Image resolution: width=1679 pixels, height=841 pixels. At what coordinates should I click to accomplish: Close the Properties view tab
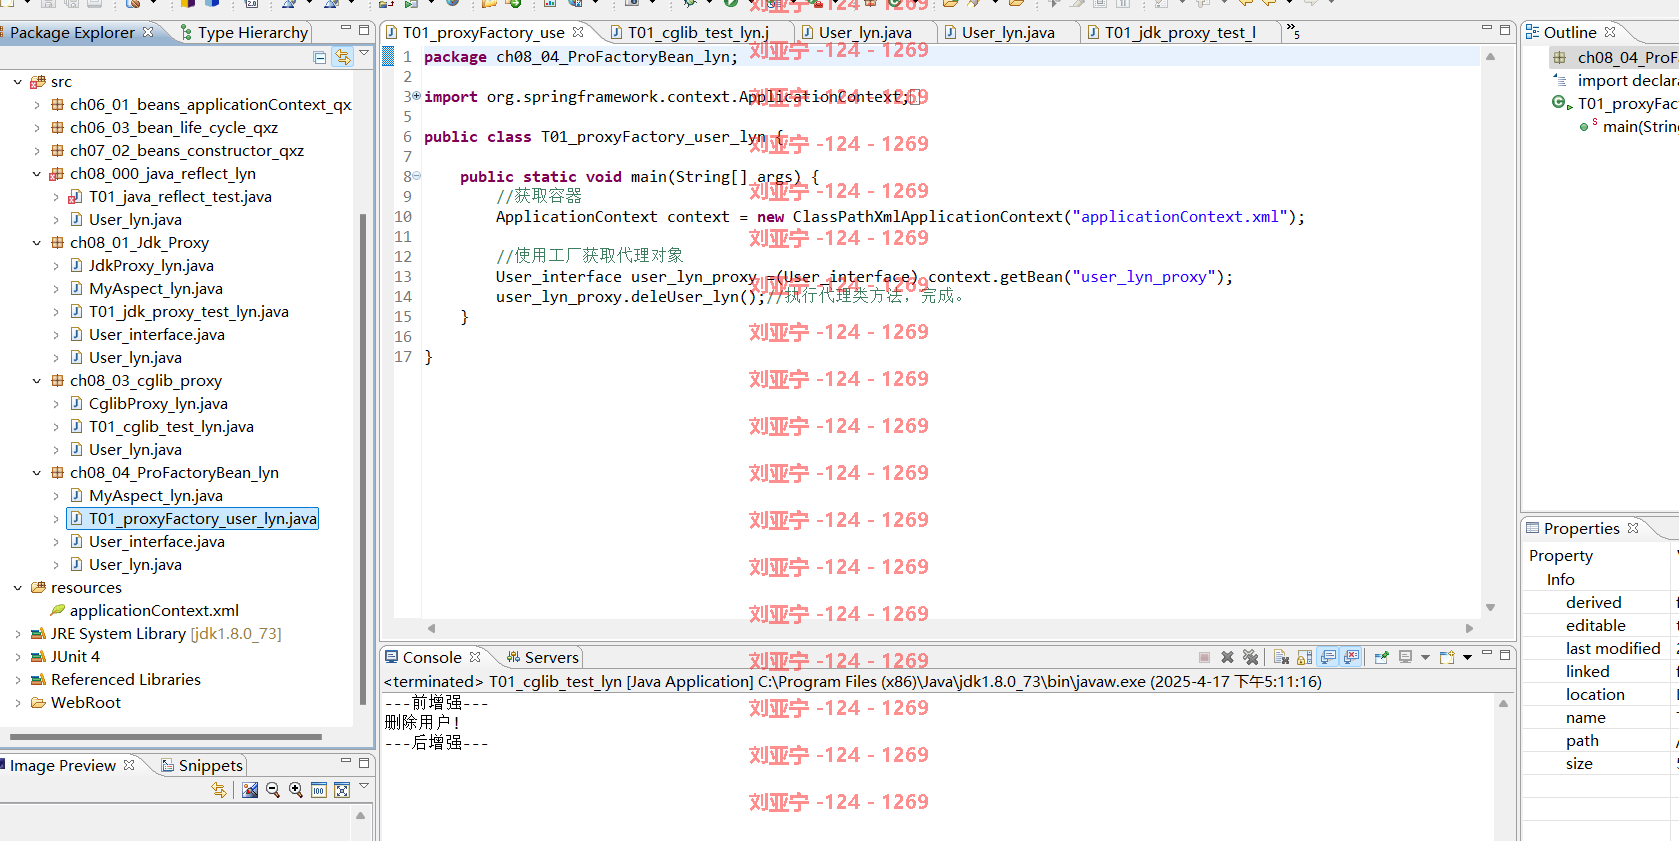click(x=1633, y=528)
